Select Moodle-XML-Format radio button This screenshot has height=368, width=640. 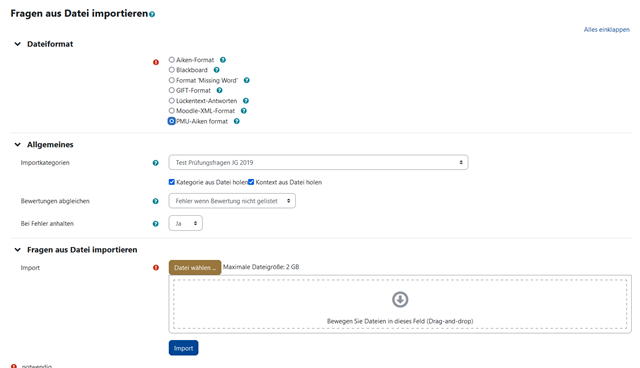pos(172,111)
